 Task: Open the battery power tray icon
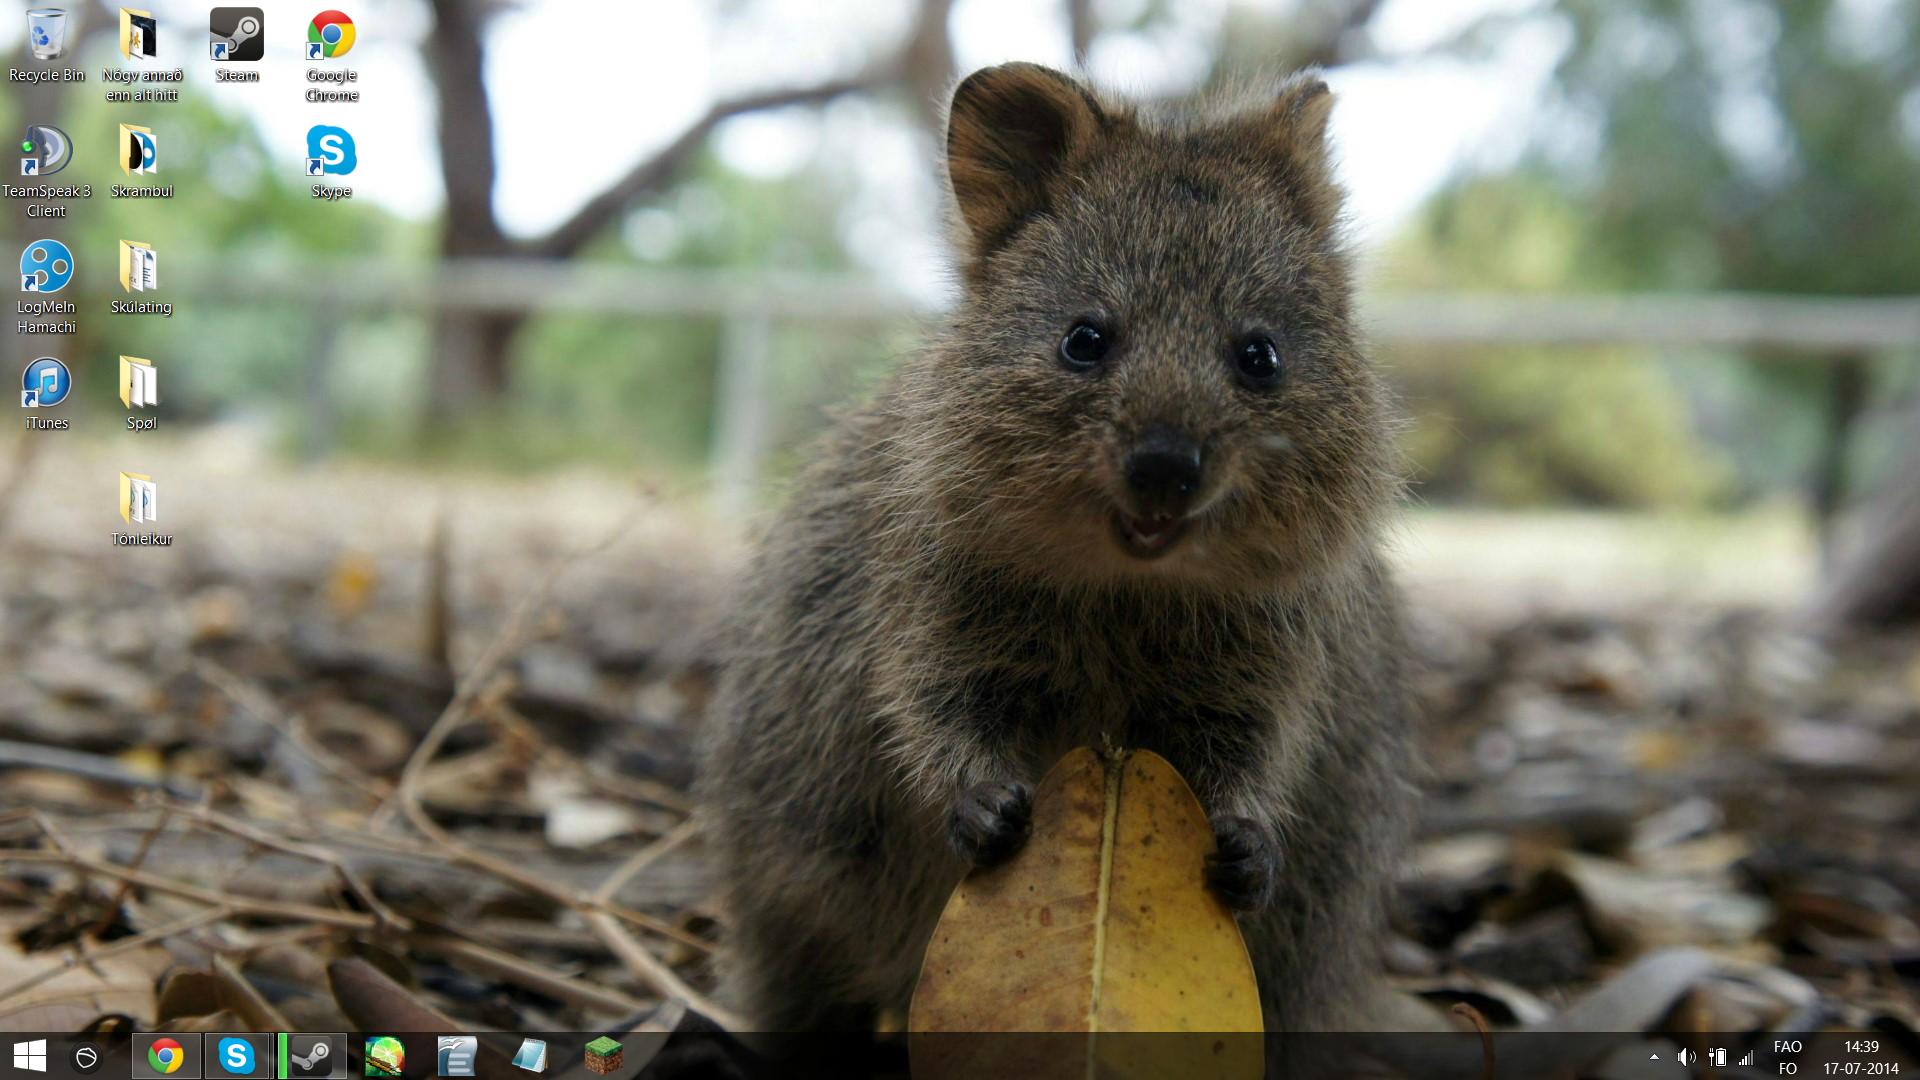[1717, 1057]
